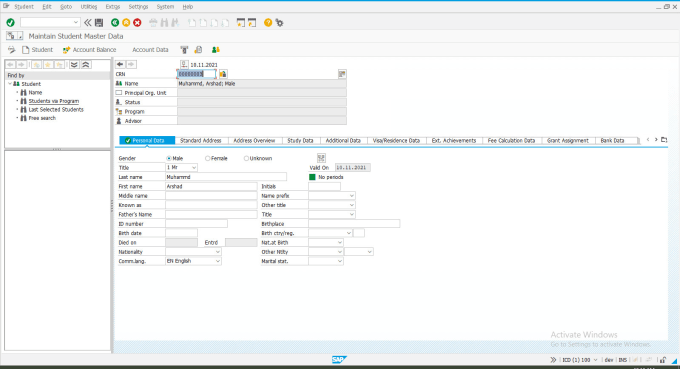The width and height of the screenshot is (680, 369).
Task: Click the Father's Name input field
Action: [211, 214]
